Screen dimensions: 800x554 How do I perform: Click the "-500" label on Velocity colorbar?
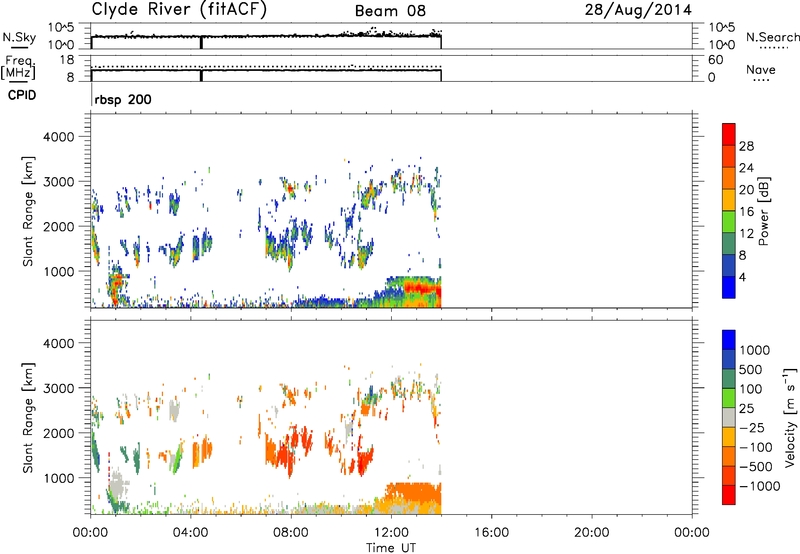pyautogui.click(x=756, y=467)
